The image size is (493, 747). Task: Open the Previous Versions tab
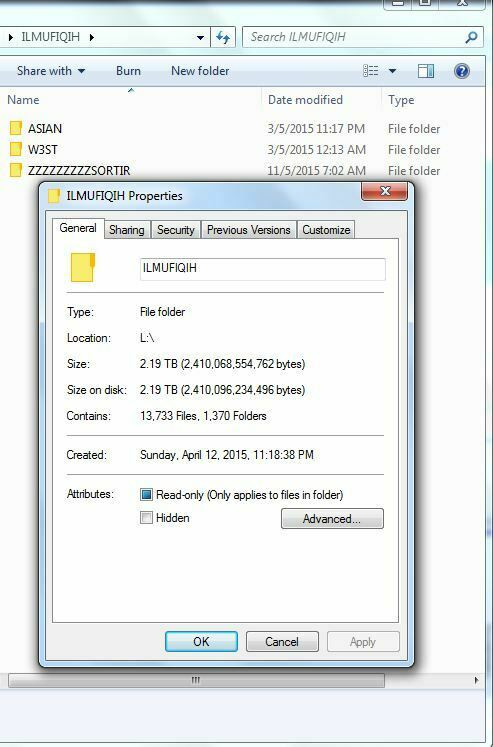[249, 230]
